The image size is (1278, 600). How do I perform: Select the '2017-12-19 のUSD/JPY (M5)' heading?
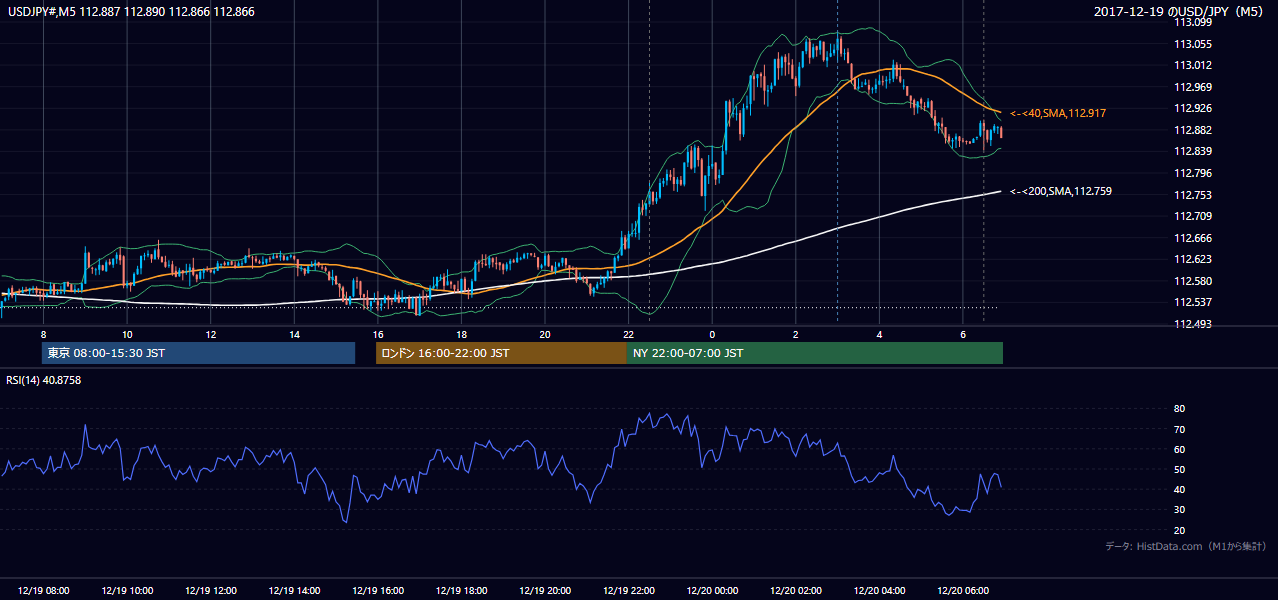pos(1180,11)
